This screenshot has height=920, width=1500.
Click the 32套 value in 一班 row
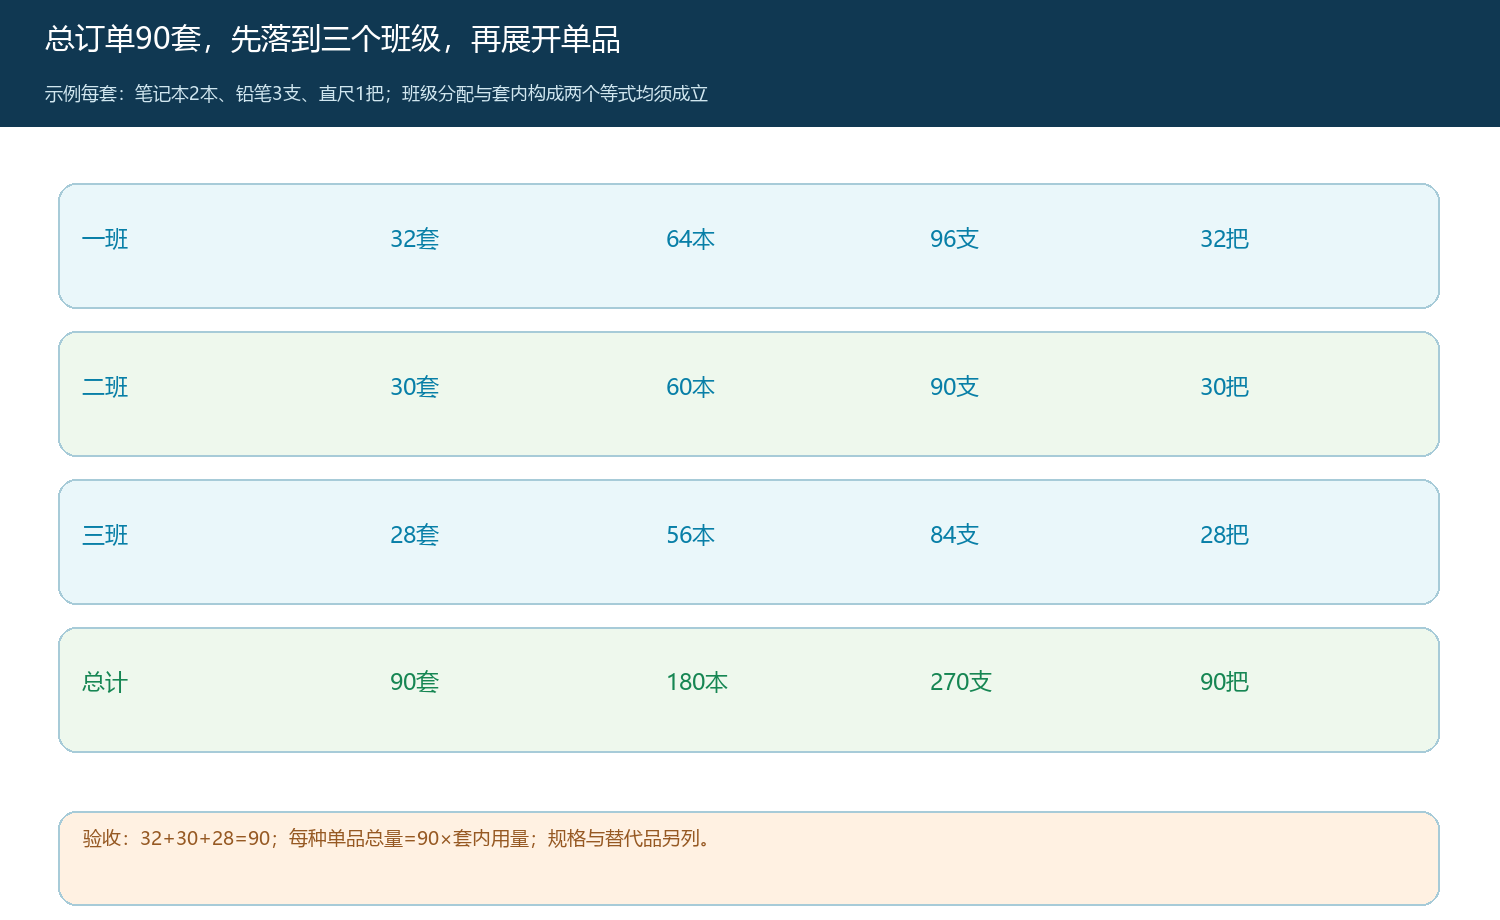click(415, 239)
